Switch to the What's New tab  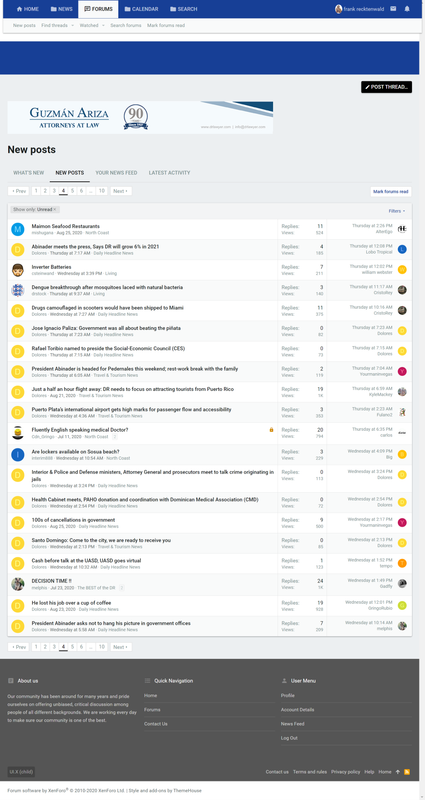[29, 173]
